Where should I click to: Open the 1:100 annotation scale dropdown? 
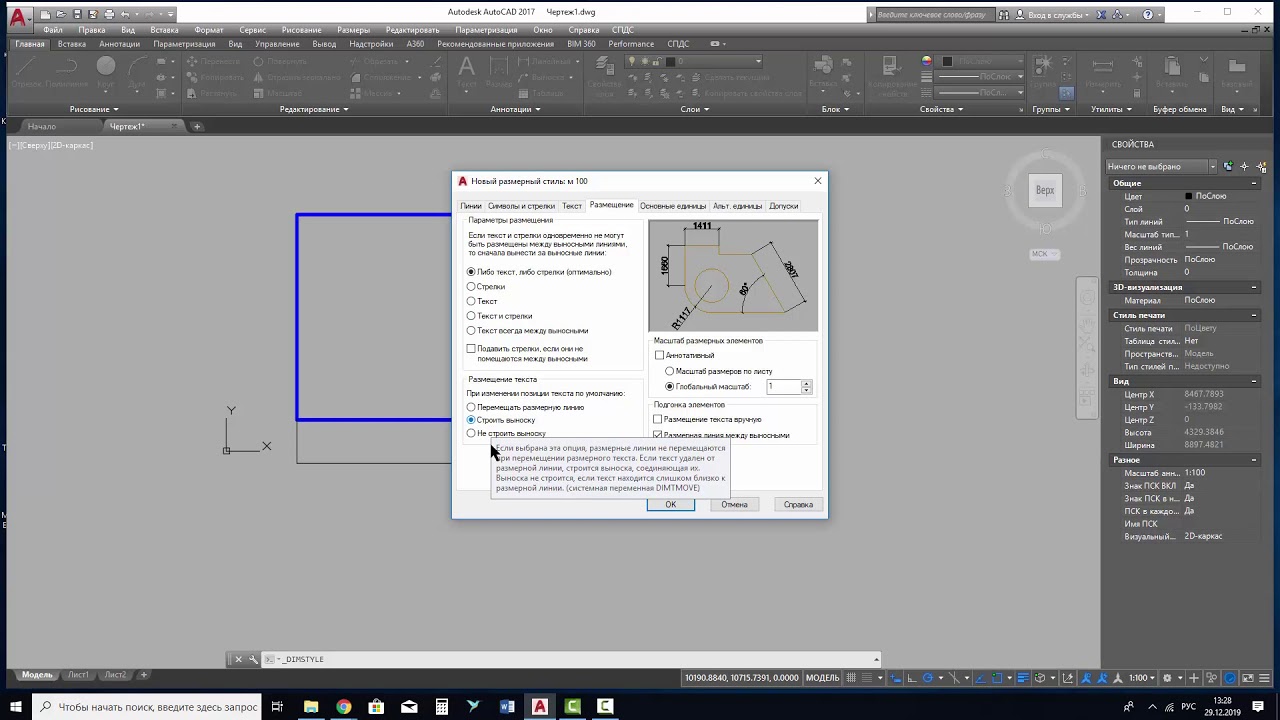point(1141,678)
